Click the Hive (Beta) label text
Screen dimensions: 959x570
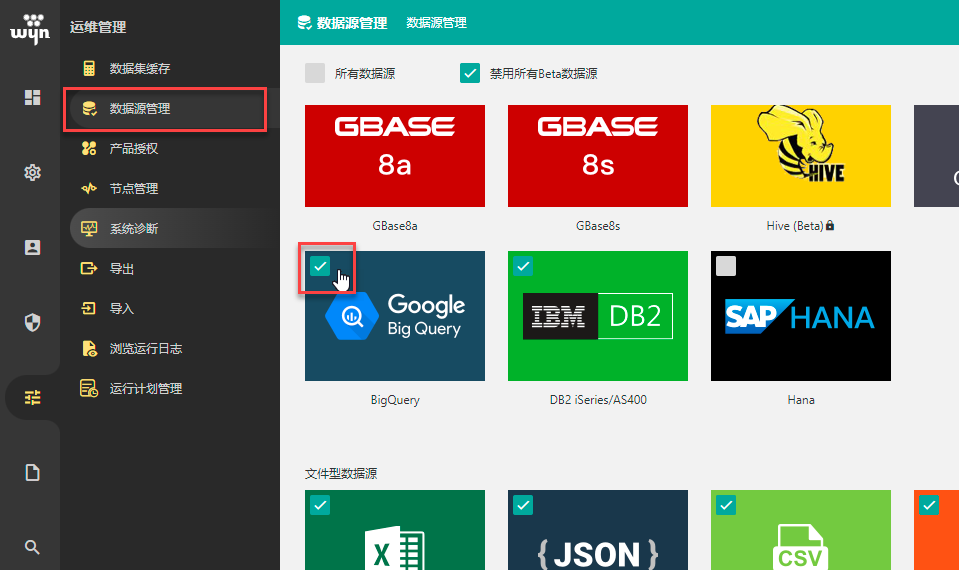[x=794, y=226]
